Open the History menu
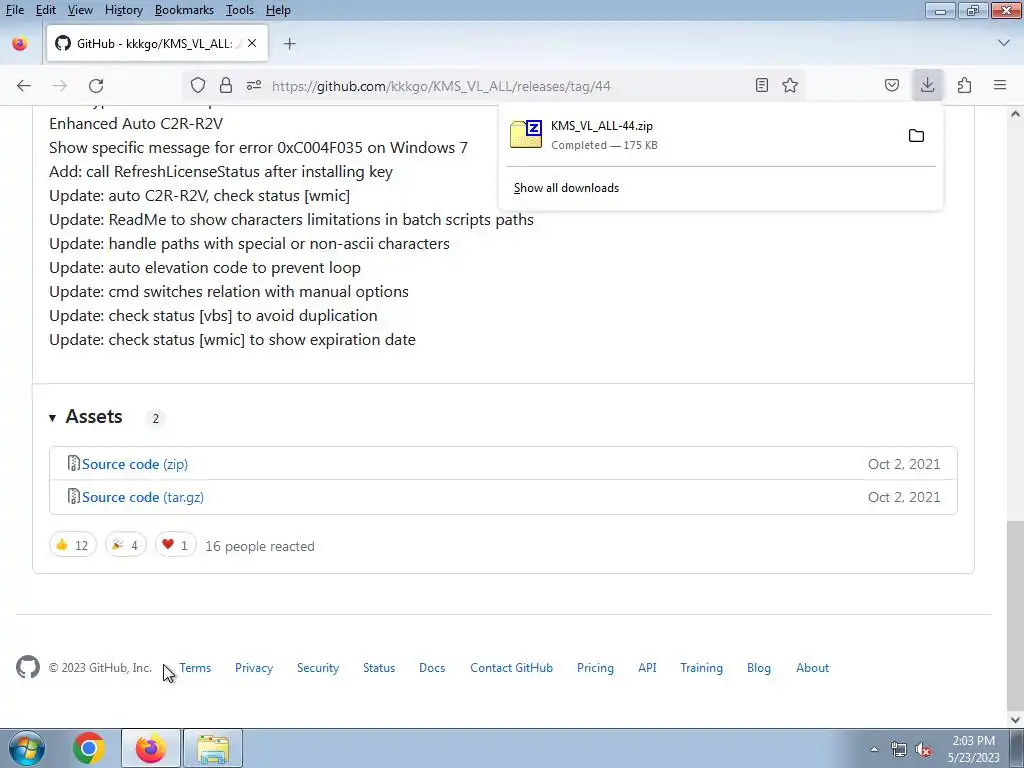Screen dimensions: 1024x768 coord(123,10)
